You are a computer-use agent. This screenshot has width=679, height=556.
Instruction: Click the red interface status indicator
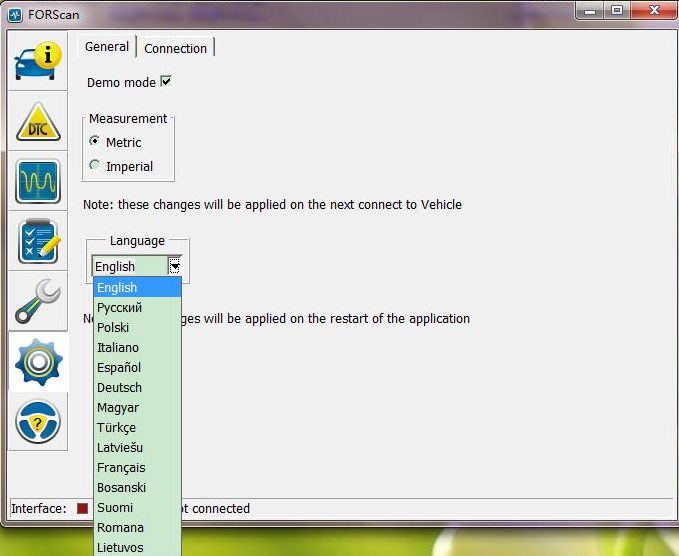(82, 508)
